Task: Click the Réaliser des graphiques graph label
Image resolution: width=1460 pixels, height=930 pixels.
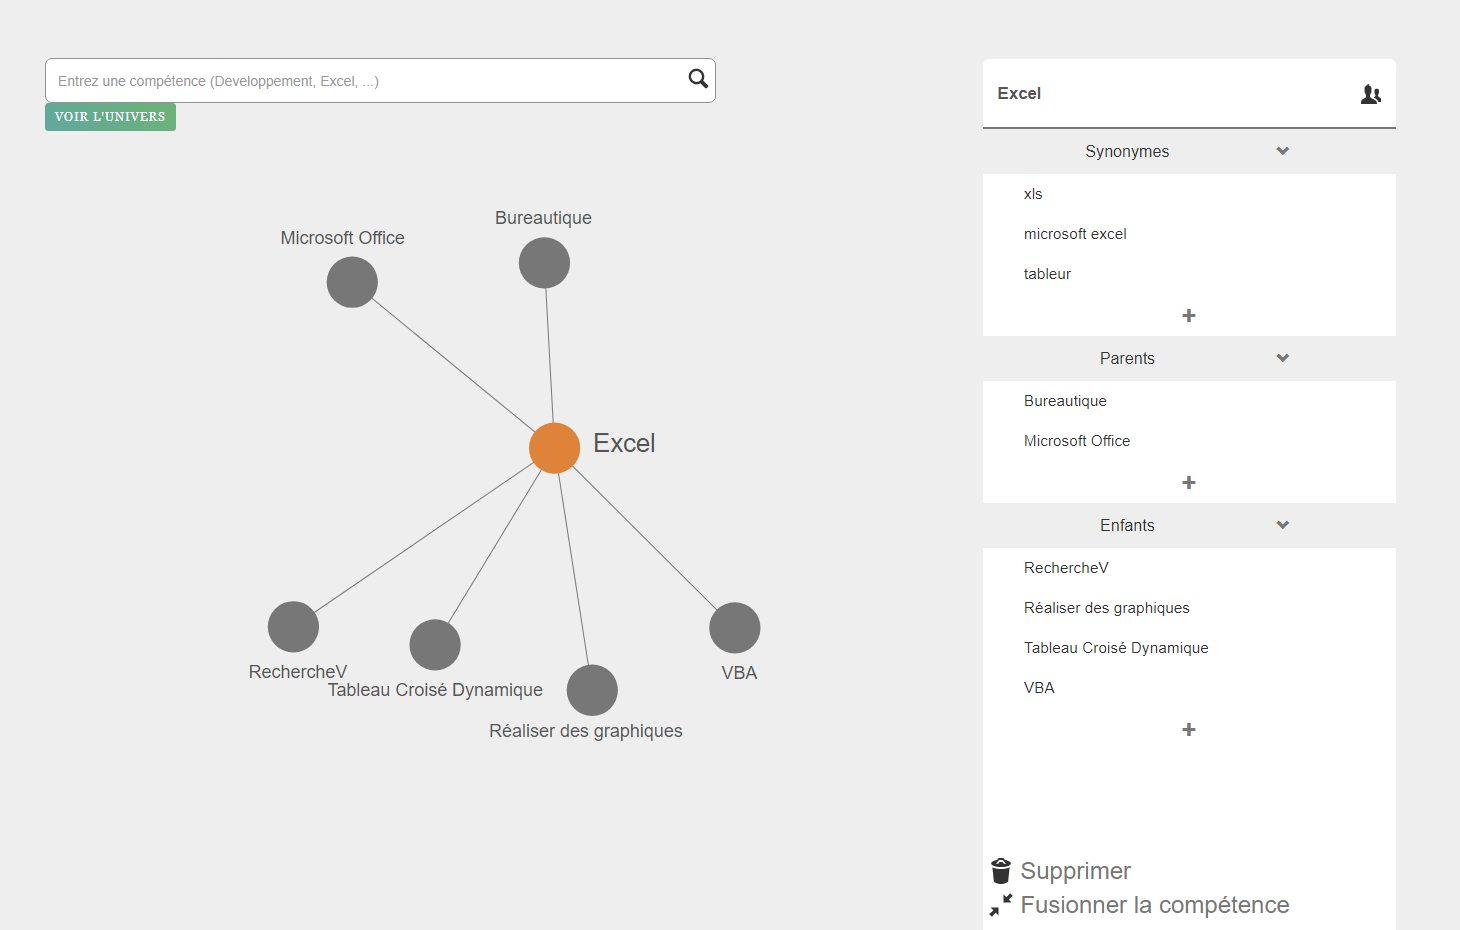Action: 586,731
